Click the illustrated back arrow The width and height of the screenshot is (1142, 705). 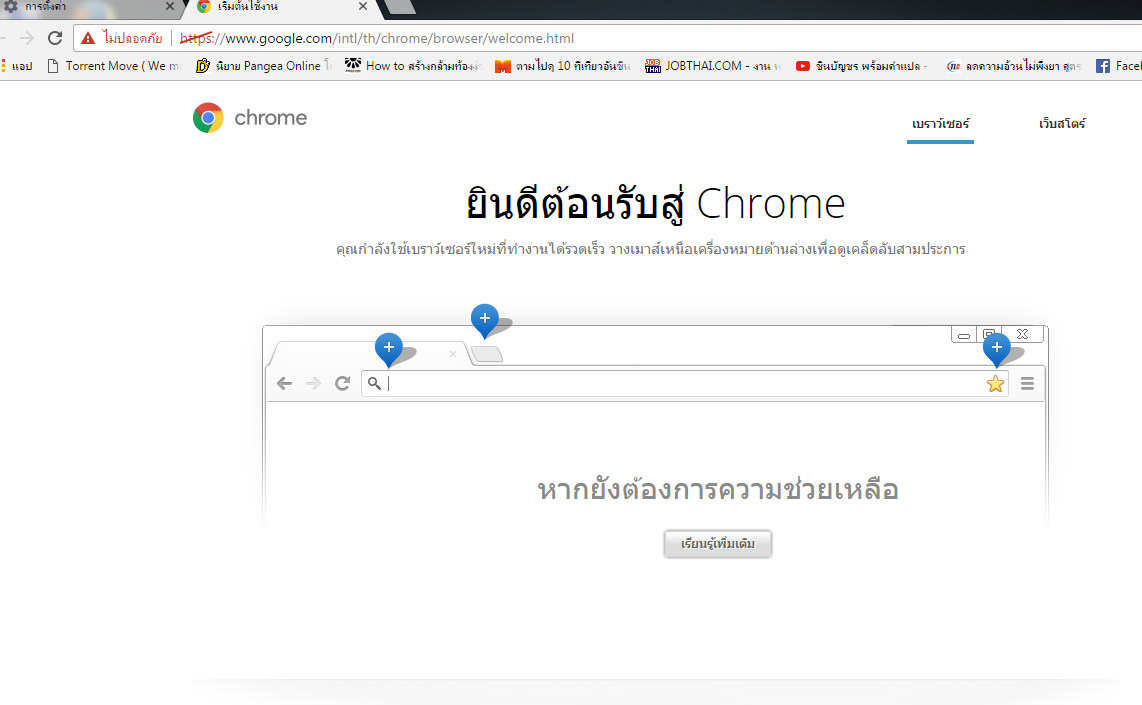click(x=284, y=383)
